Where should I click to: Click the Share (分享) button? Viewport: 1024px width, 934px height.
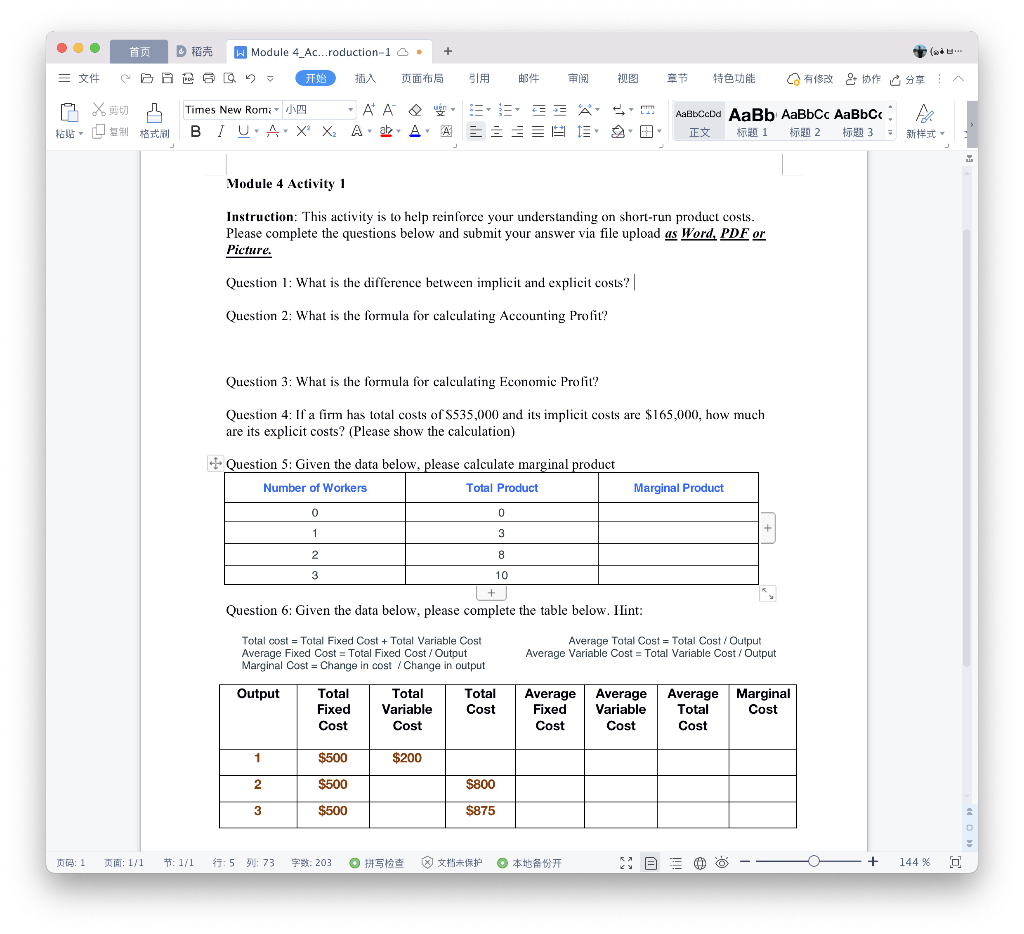907,79
